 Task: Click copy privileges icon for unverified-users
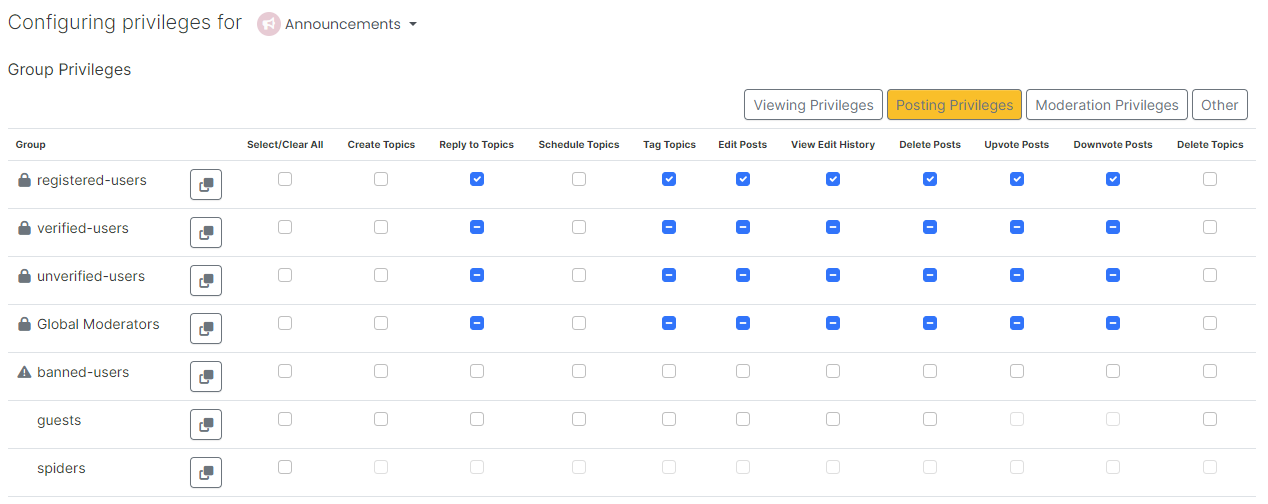pyautogui.click(x=206, y=281)
